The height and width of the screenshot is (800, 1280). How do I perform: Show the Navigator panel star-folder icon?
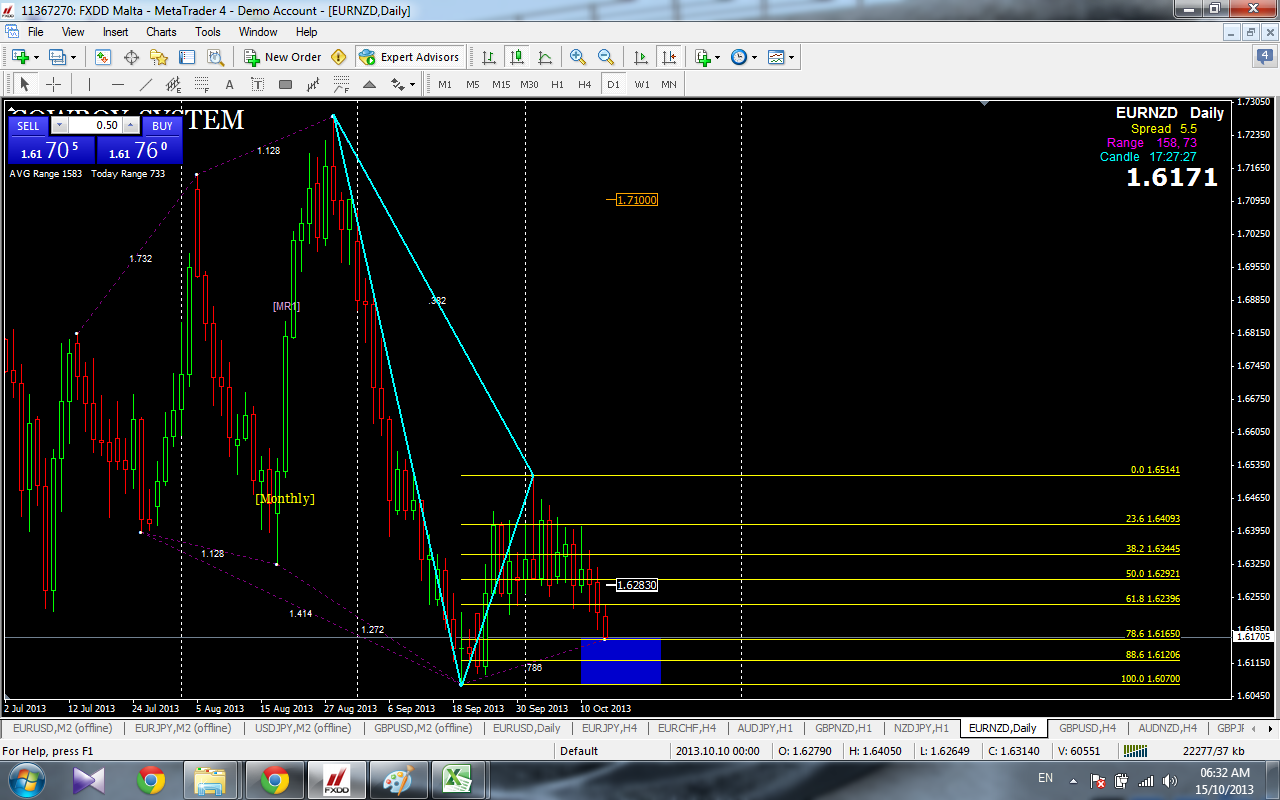pyautogui.click(x=159, y=57)
